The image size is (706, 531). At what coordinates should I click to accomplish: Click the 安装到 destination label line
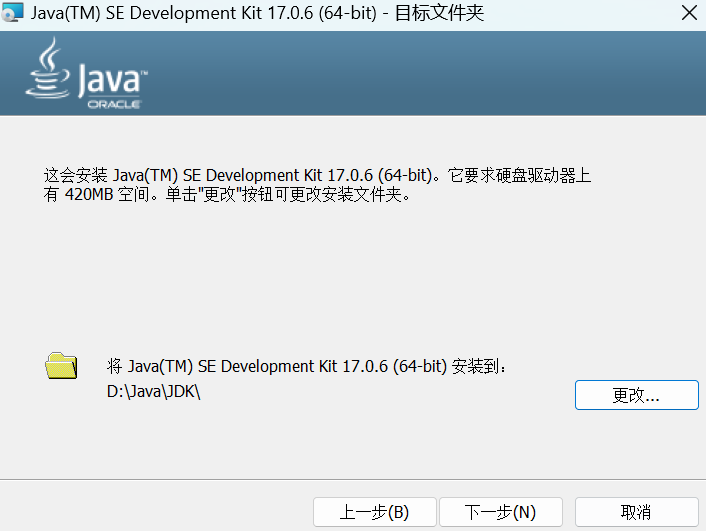tap(308, 367)
